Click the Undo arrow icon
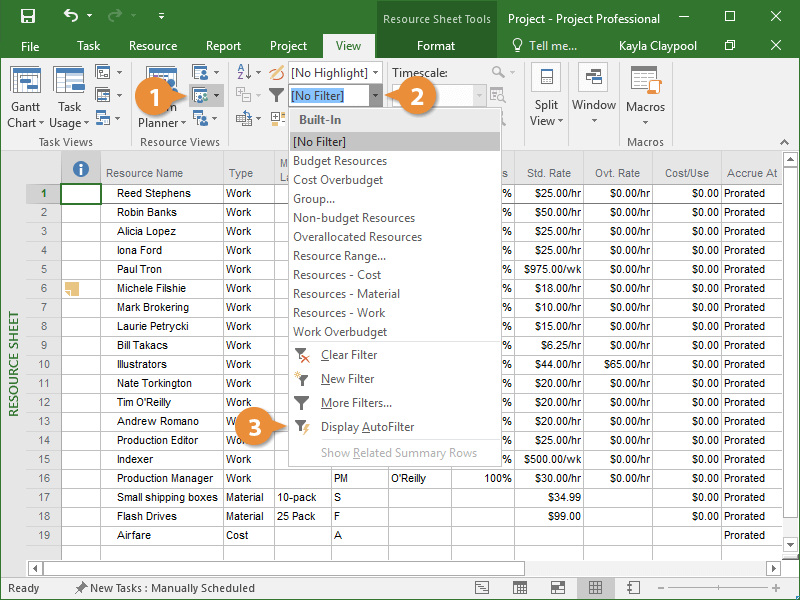The width and height of the screenshot is (800, 600). click(70, 16)
